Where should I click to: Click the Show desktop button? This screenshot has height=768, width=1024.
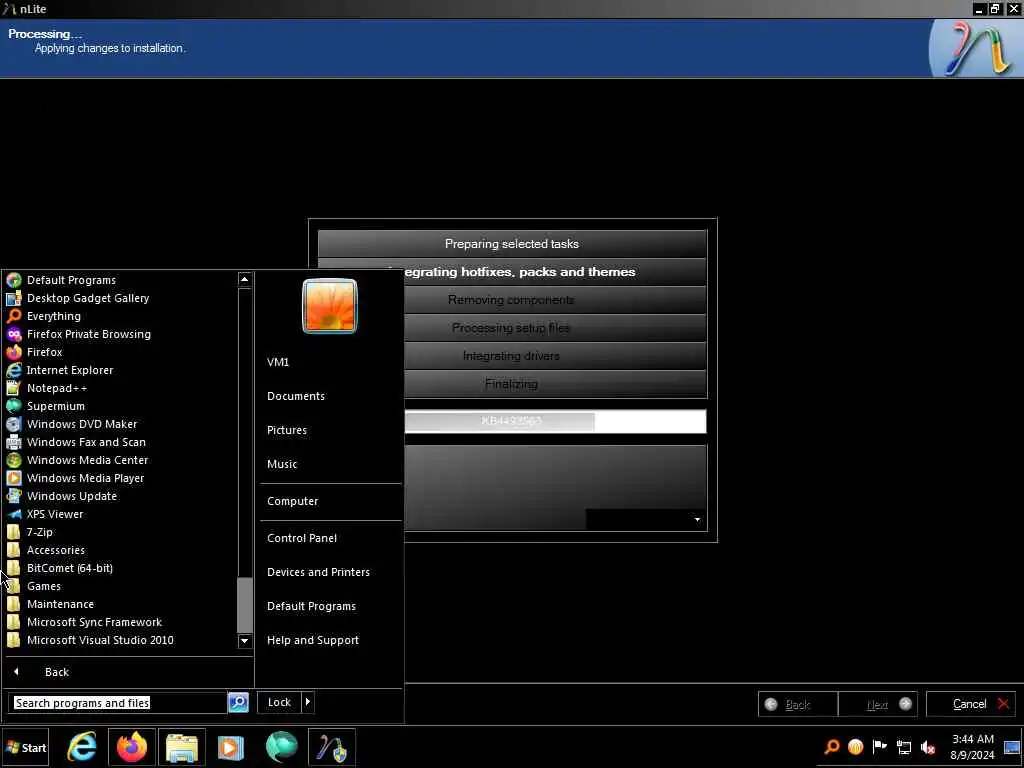[x=1012, y=747]
